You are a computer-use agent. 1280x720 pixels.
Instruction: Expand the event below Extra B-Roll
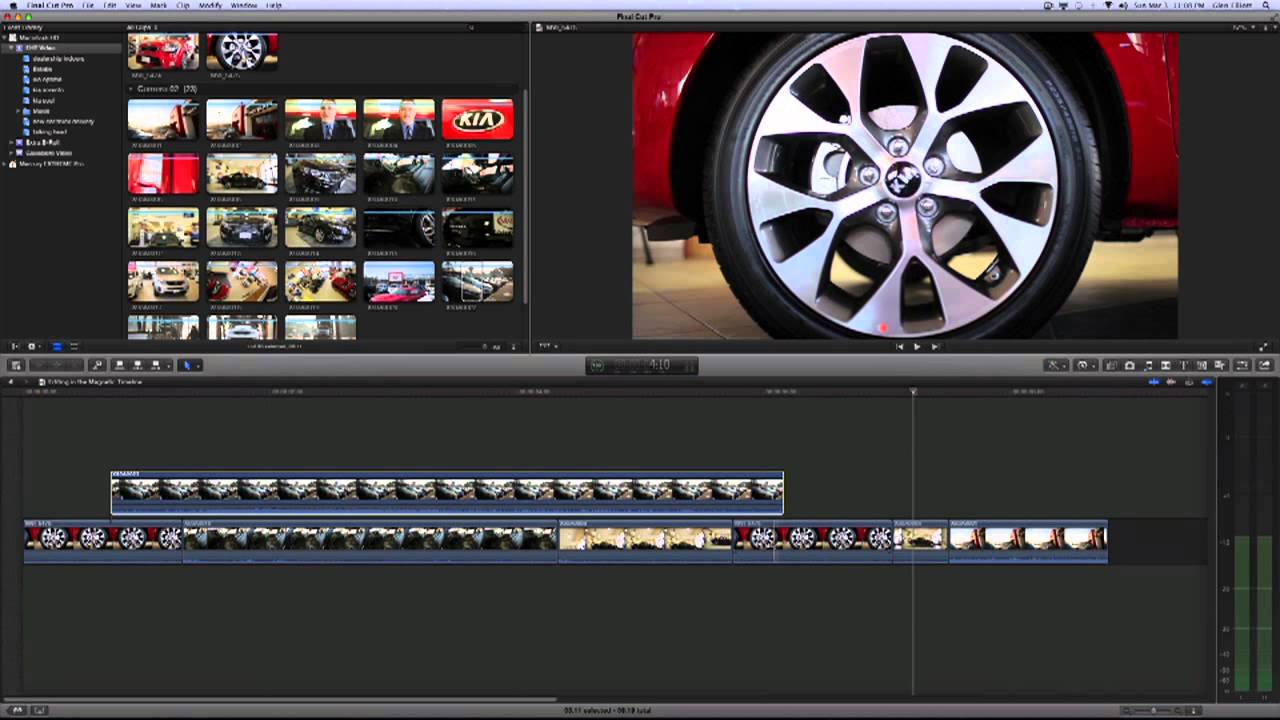tap(11, 153)
